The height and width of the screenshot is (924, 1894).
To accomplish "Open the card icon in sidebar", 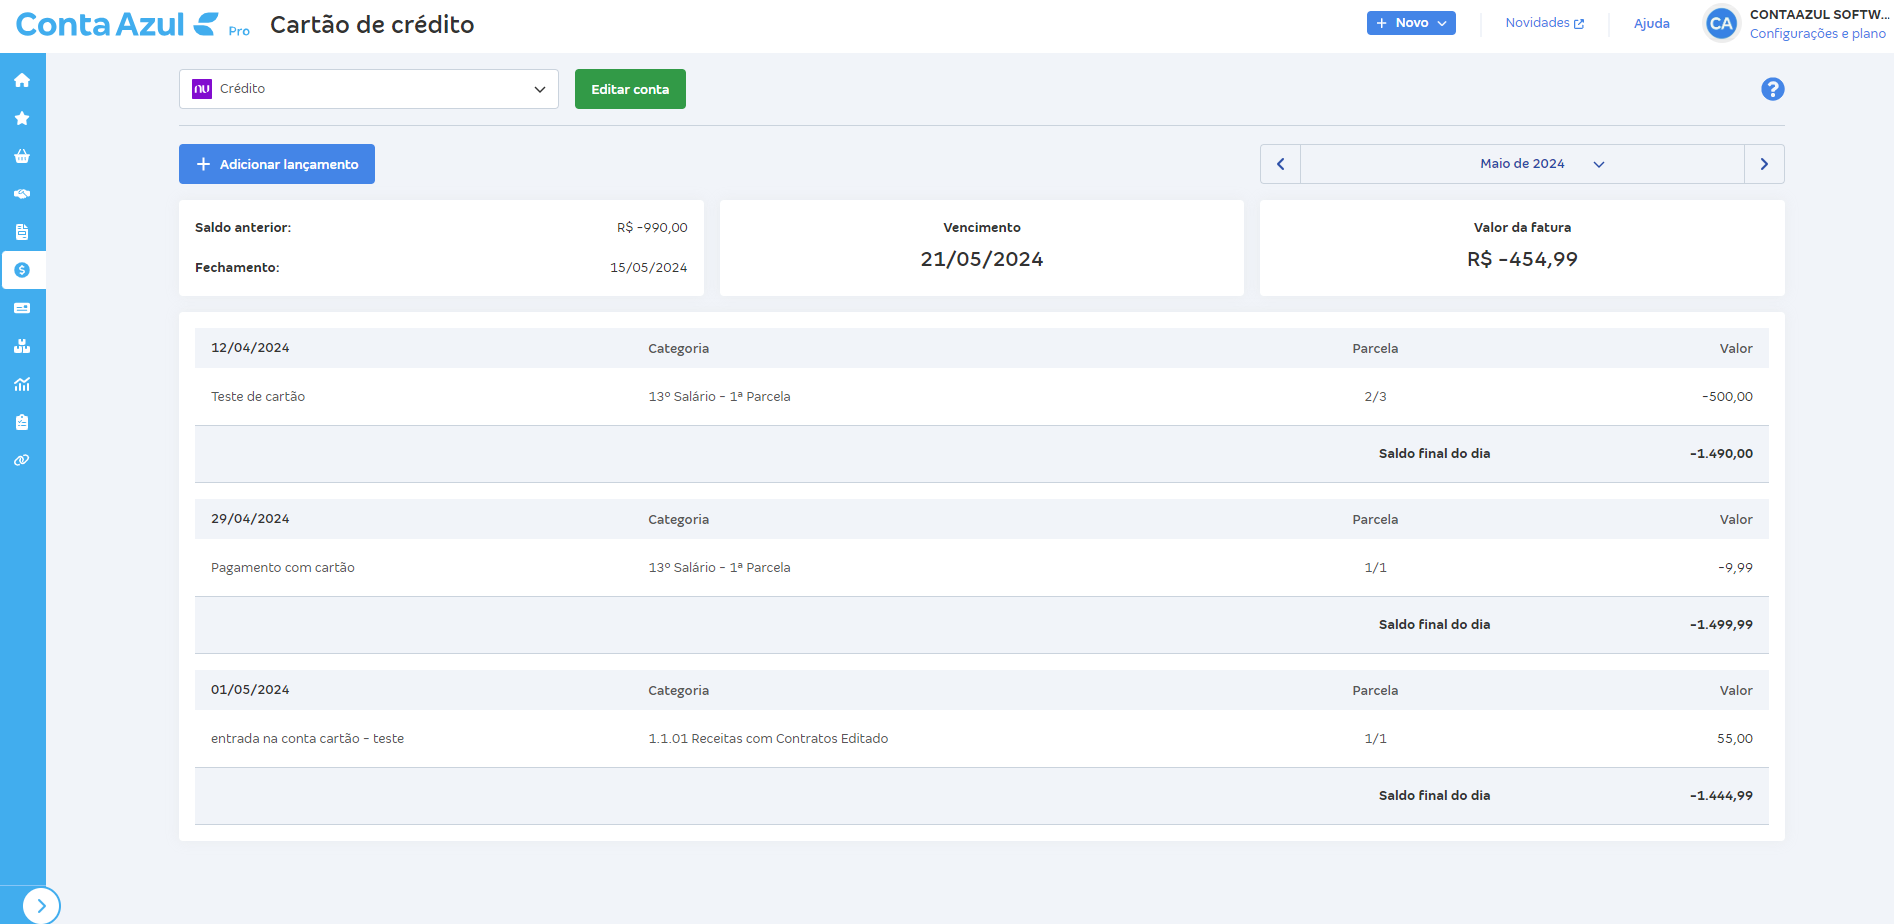I will [x=22, y=308].
